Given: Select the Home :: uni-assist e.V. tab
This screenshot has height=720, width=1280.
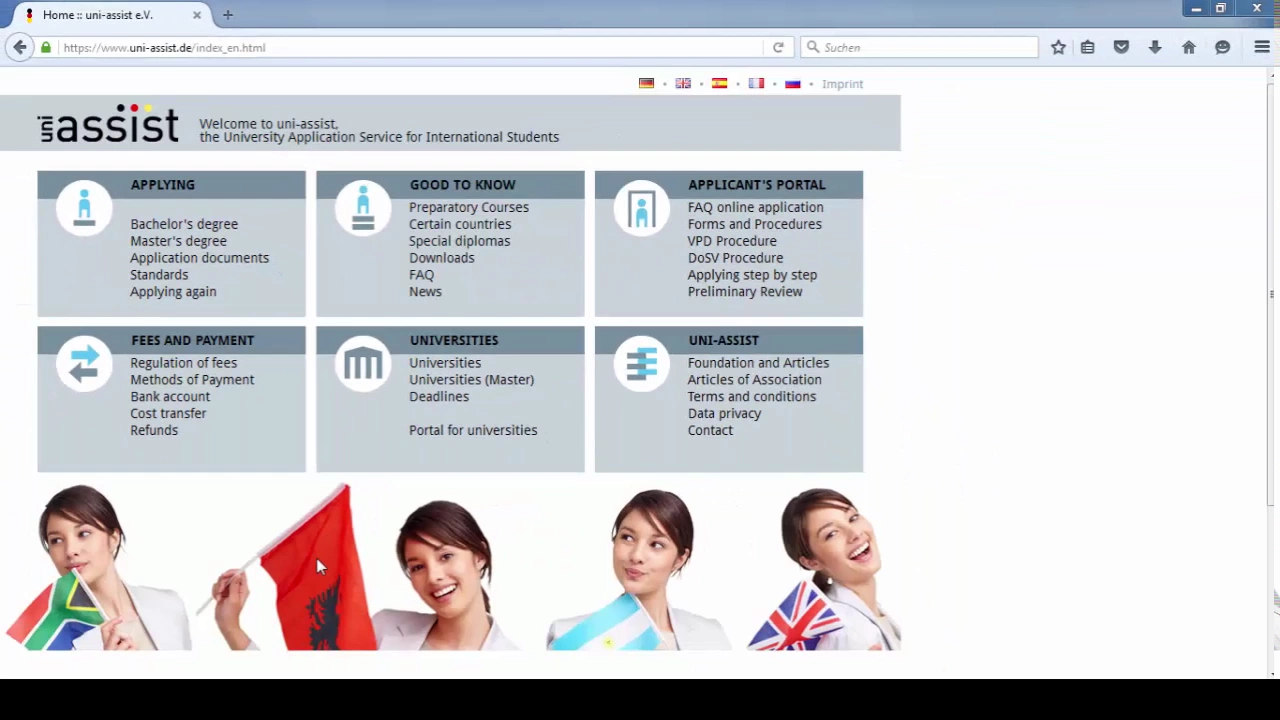Looking at the screenshot, I should [x=110, y=15].
